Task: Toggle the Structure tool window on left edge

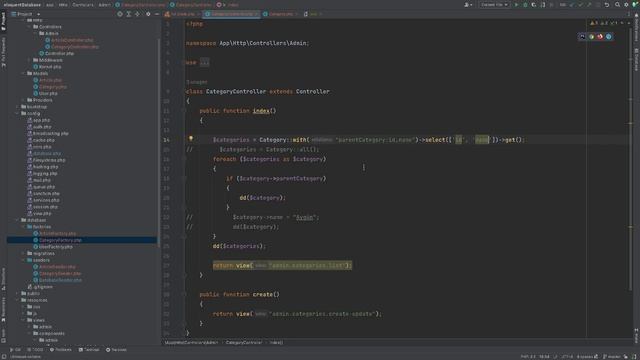Action: pyautogui.click(x=3, y=279)
